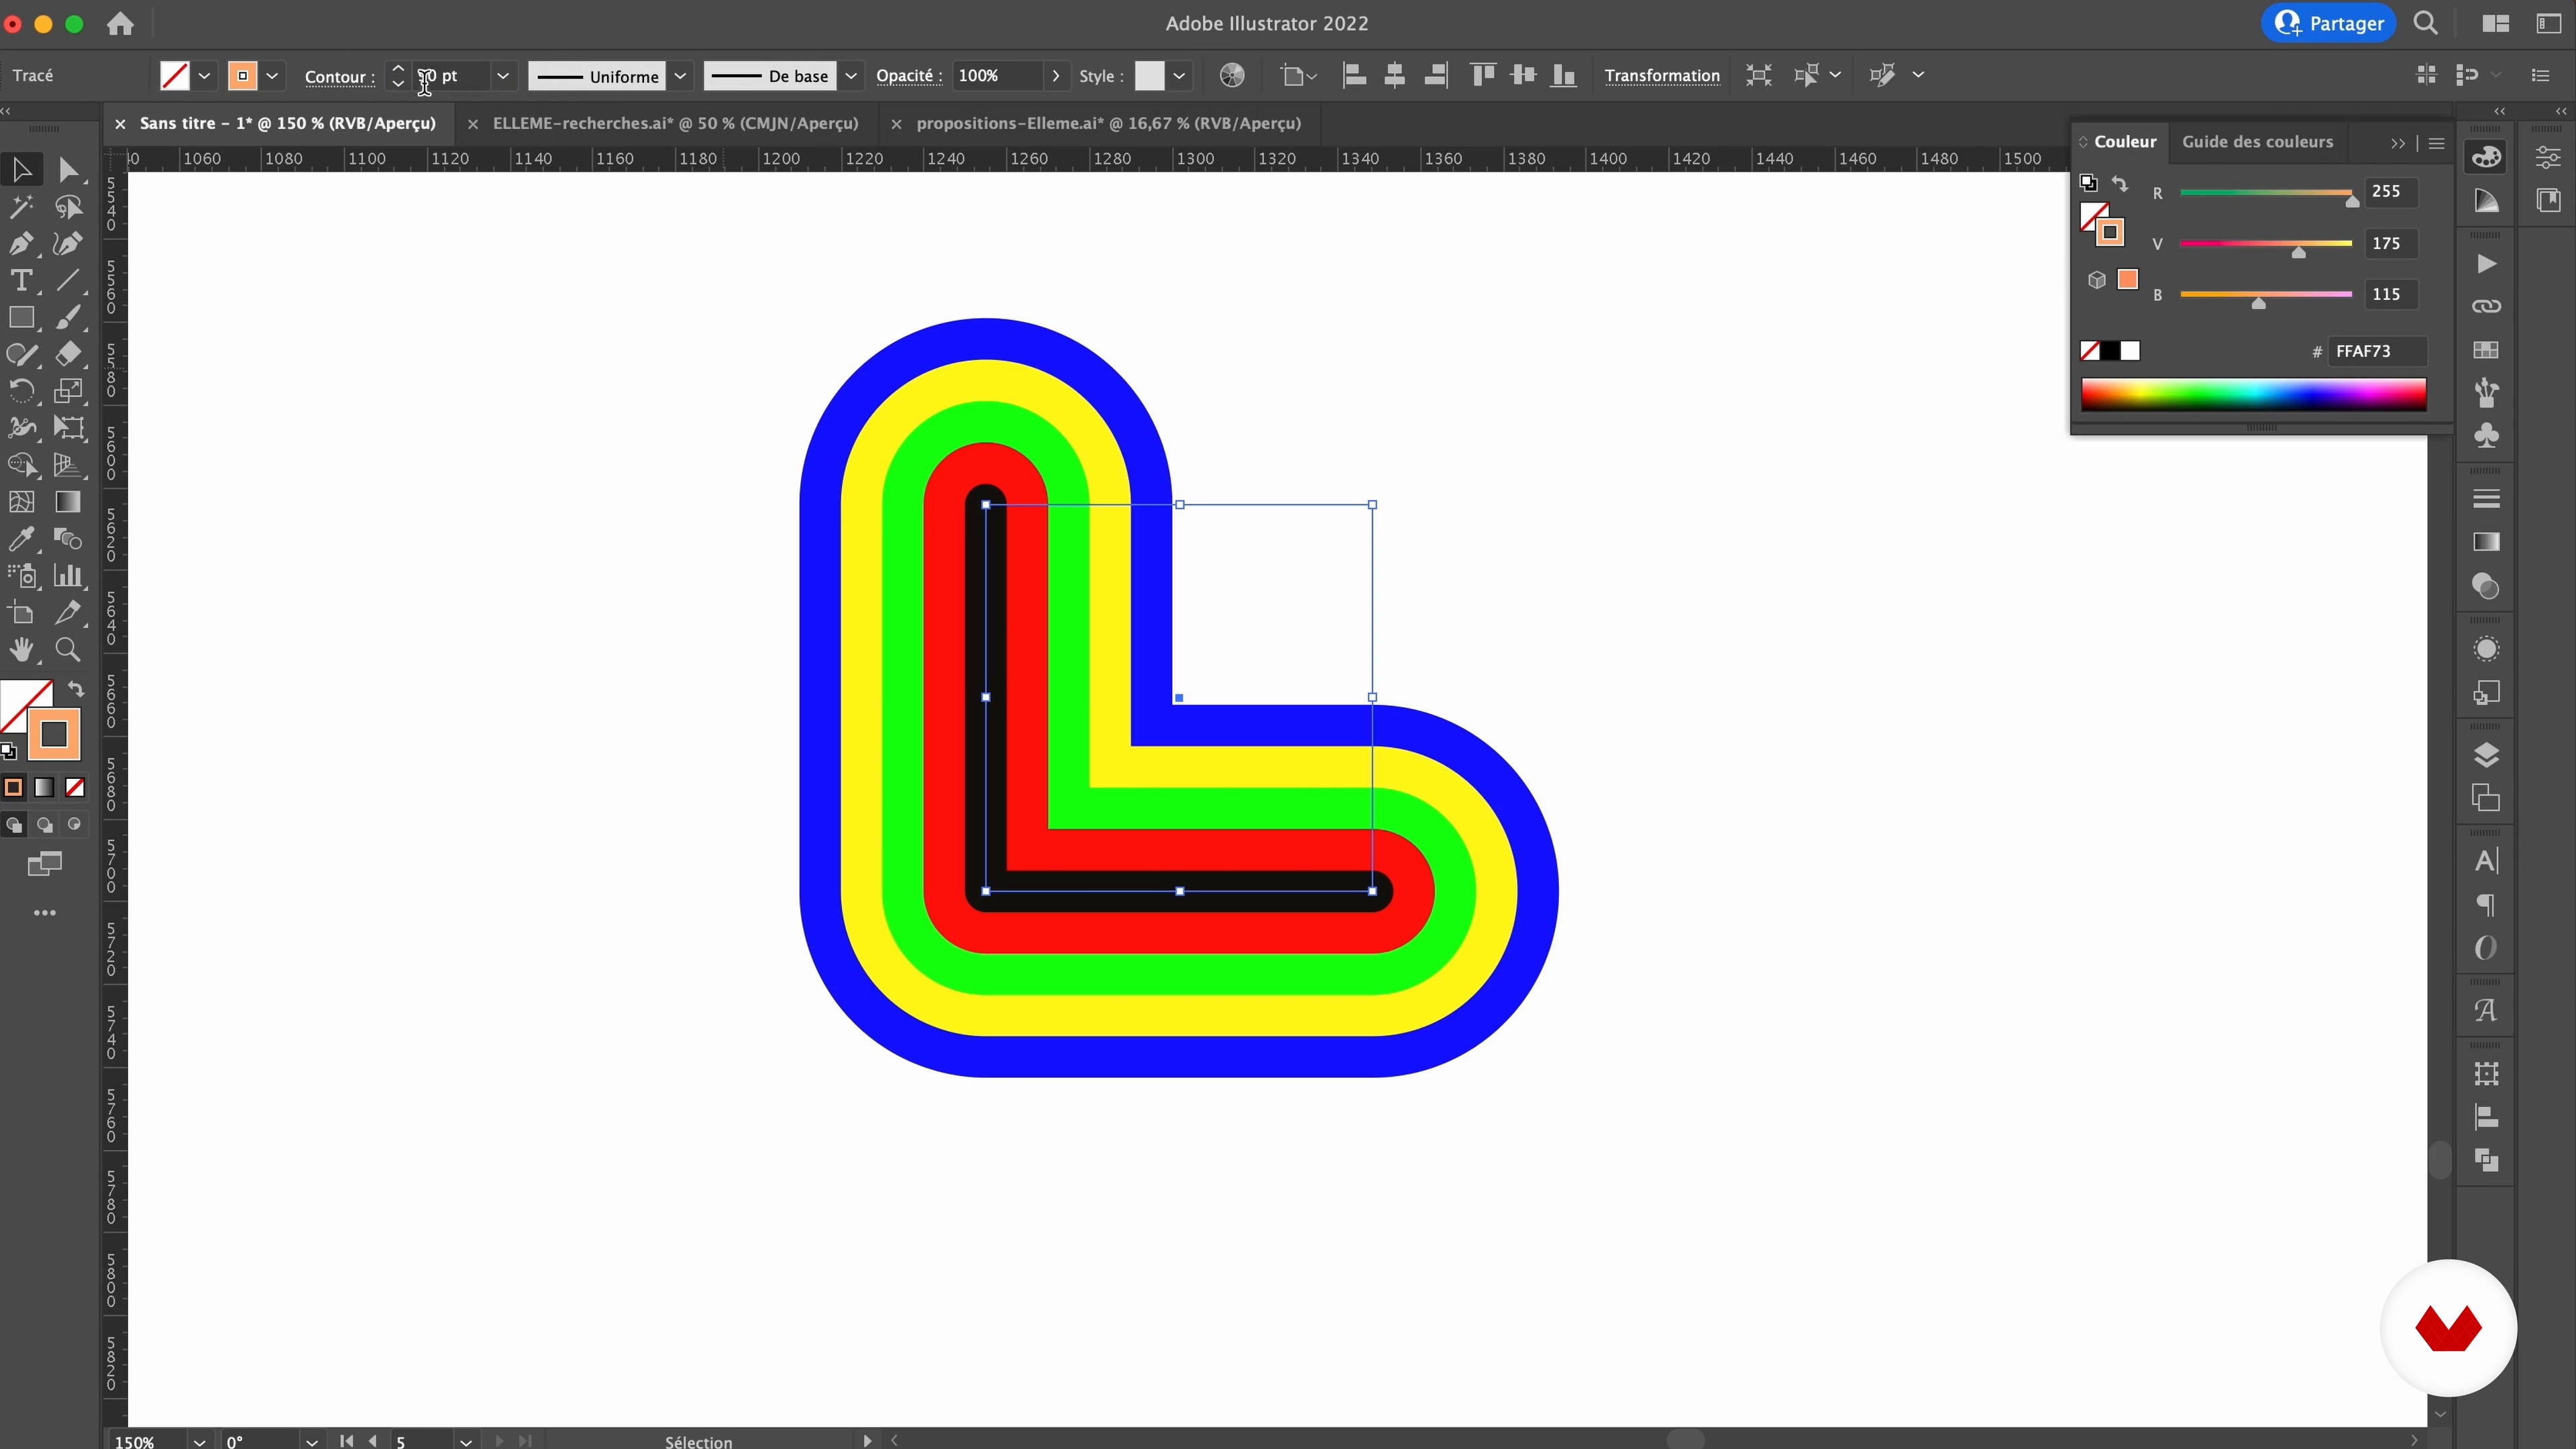
Task: Expand the Uniforme width profile dropdown
Action: coord(680,76)
